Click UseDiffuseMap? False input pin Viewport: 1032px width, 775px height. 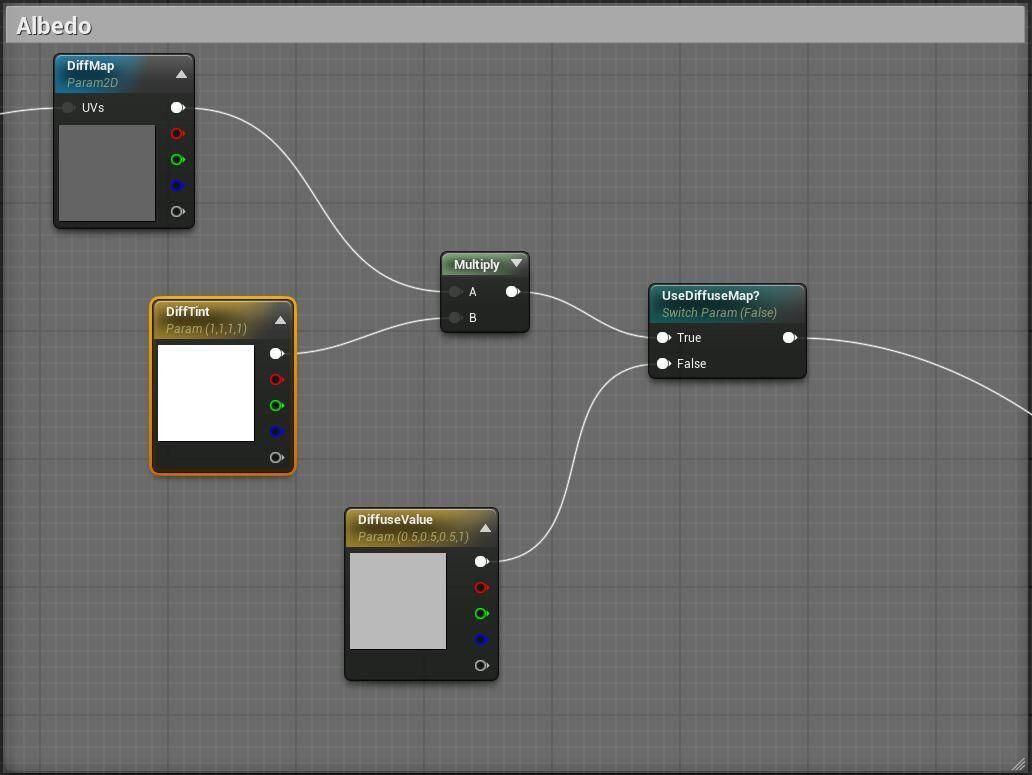[663, 363]
